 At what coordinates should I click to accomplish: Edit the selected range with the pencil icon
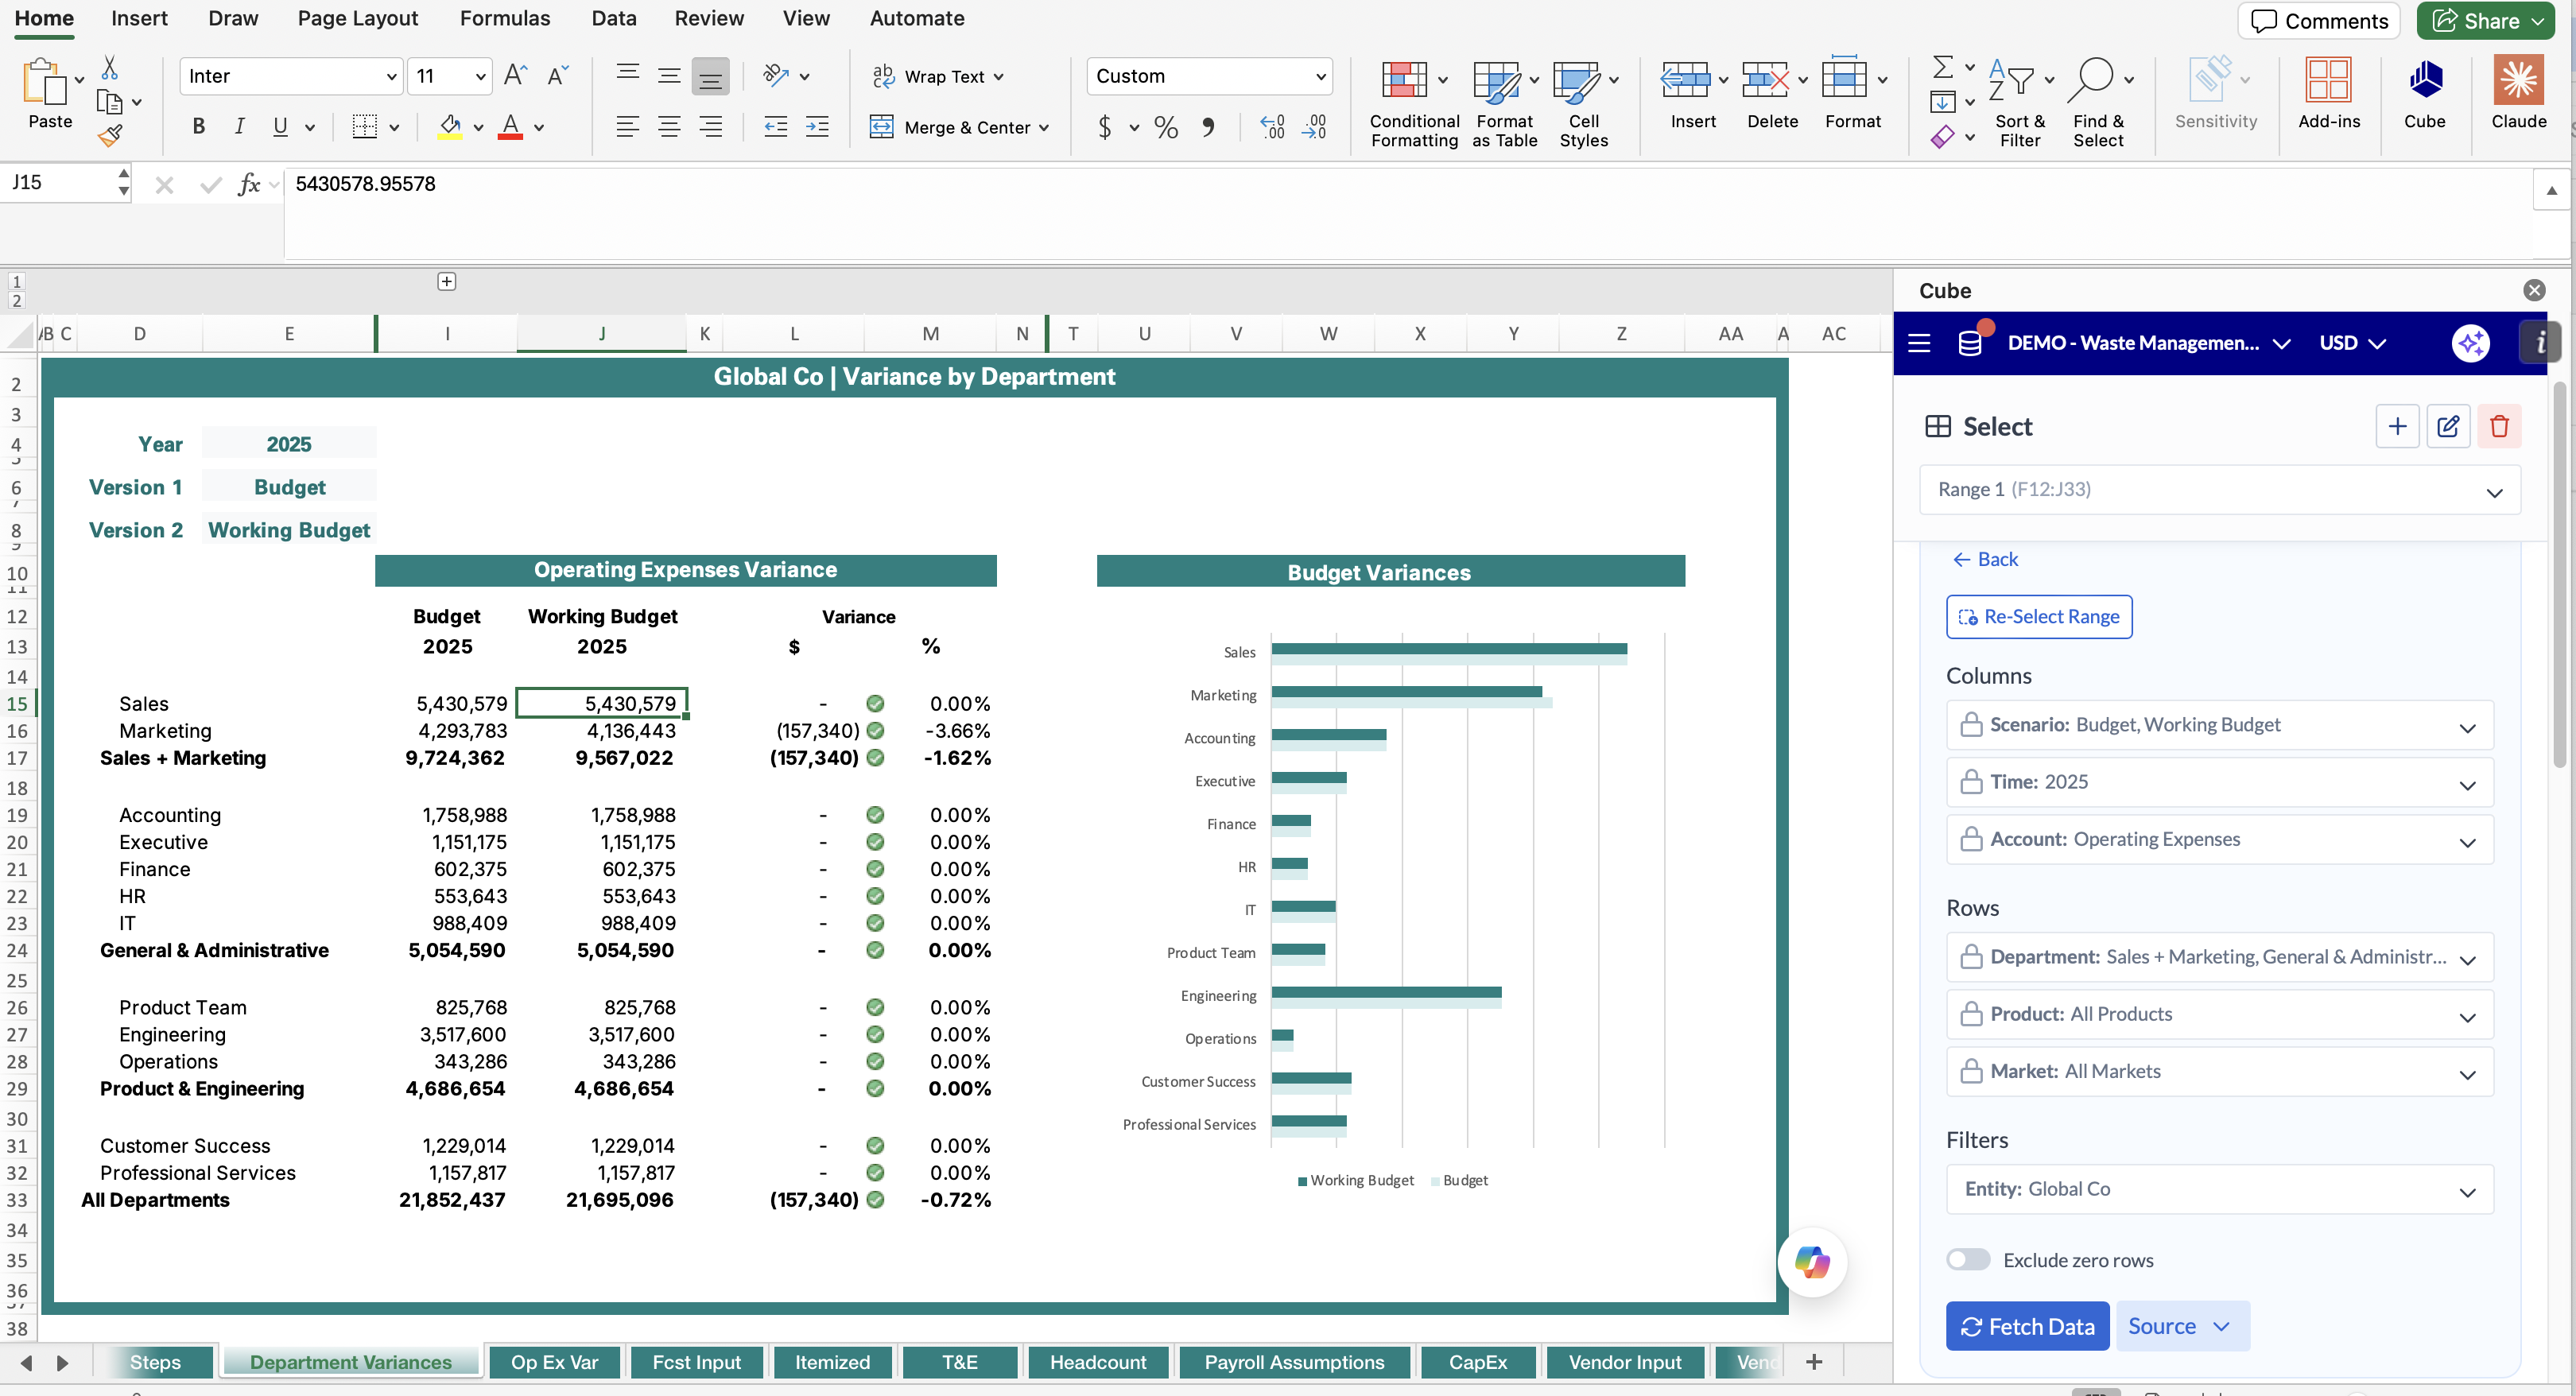click(2448, 426)
